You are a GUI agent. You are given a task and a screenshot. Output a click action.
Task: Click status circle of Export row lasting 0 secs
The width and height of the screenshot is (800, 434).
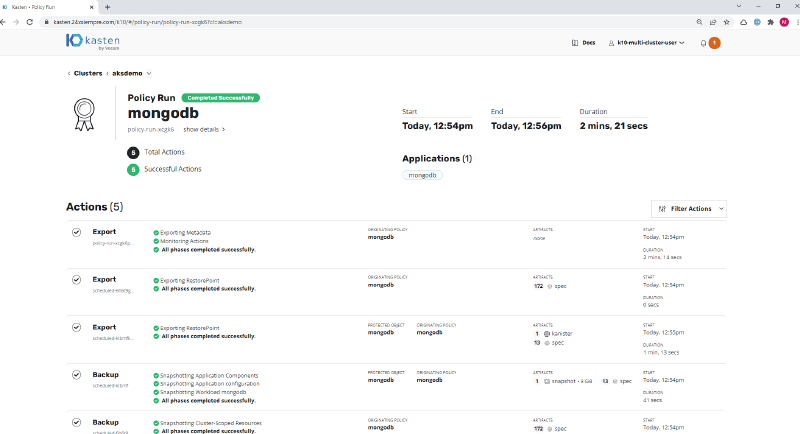(x=77, y=280)
